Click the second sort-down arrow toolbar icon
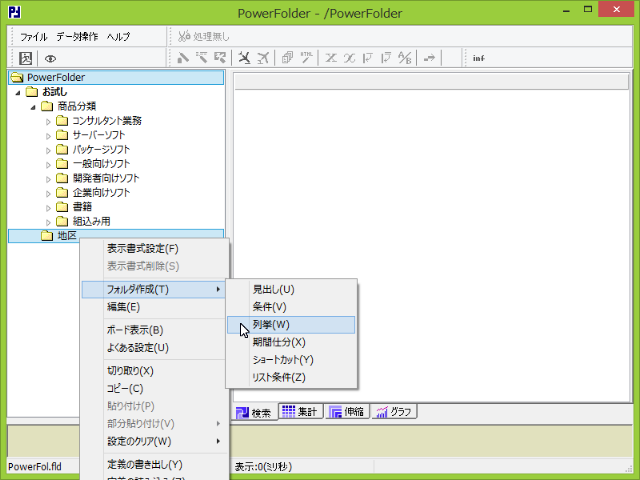 [x=386, y=58]
